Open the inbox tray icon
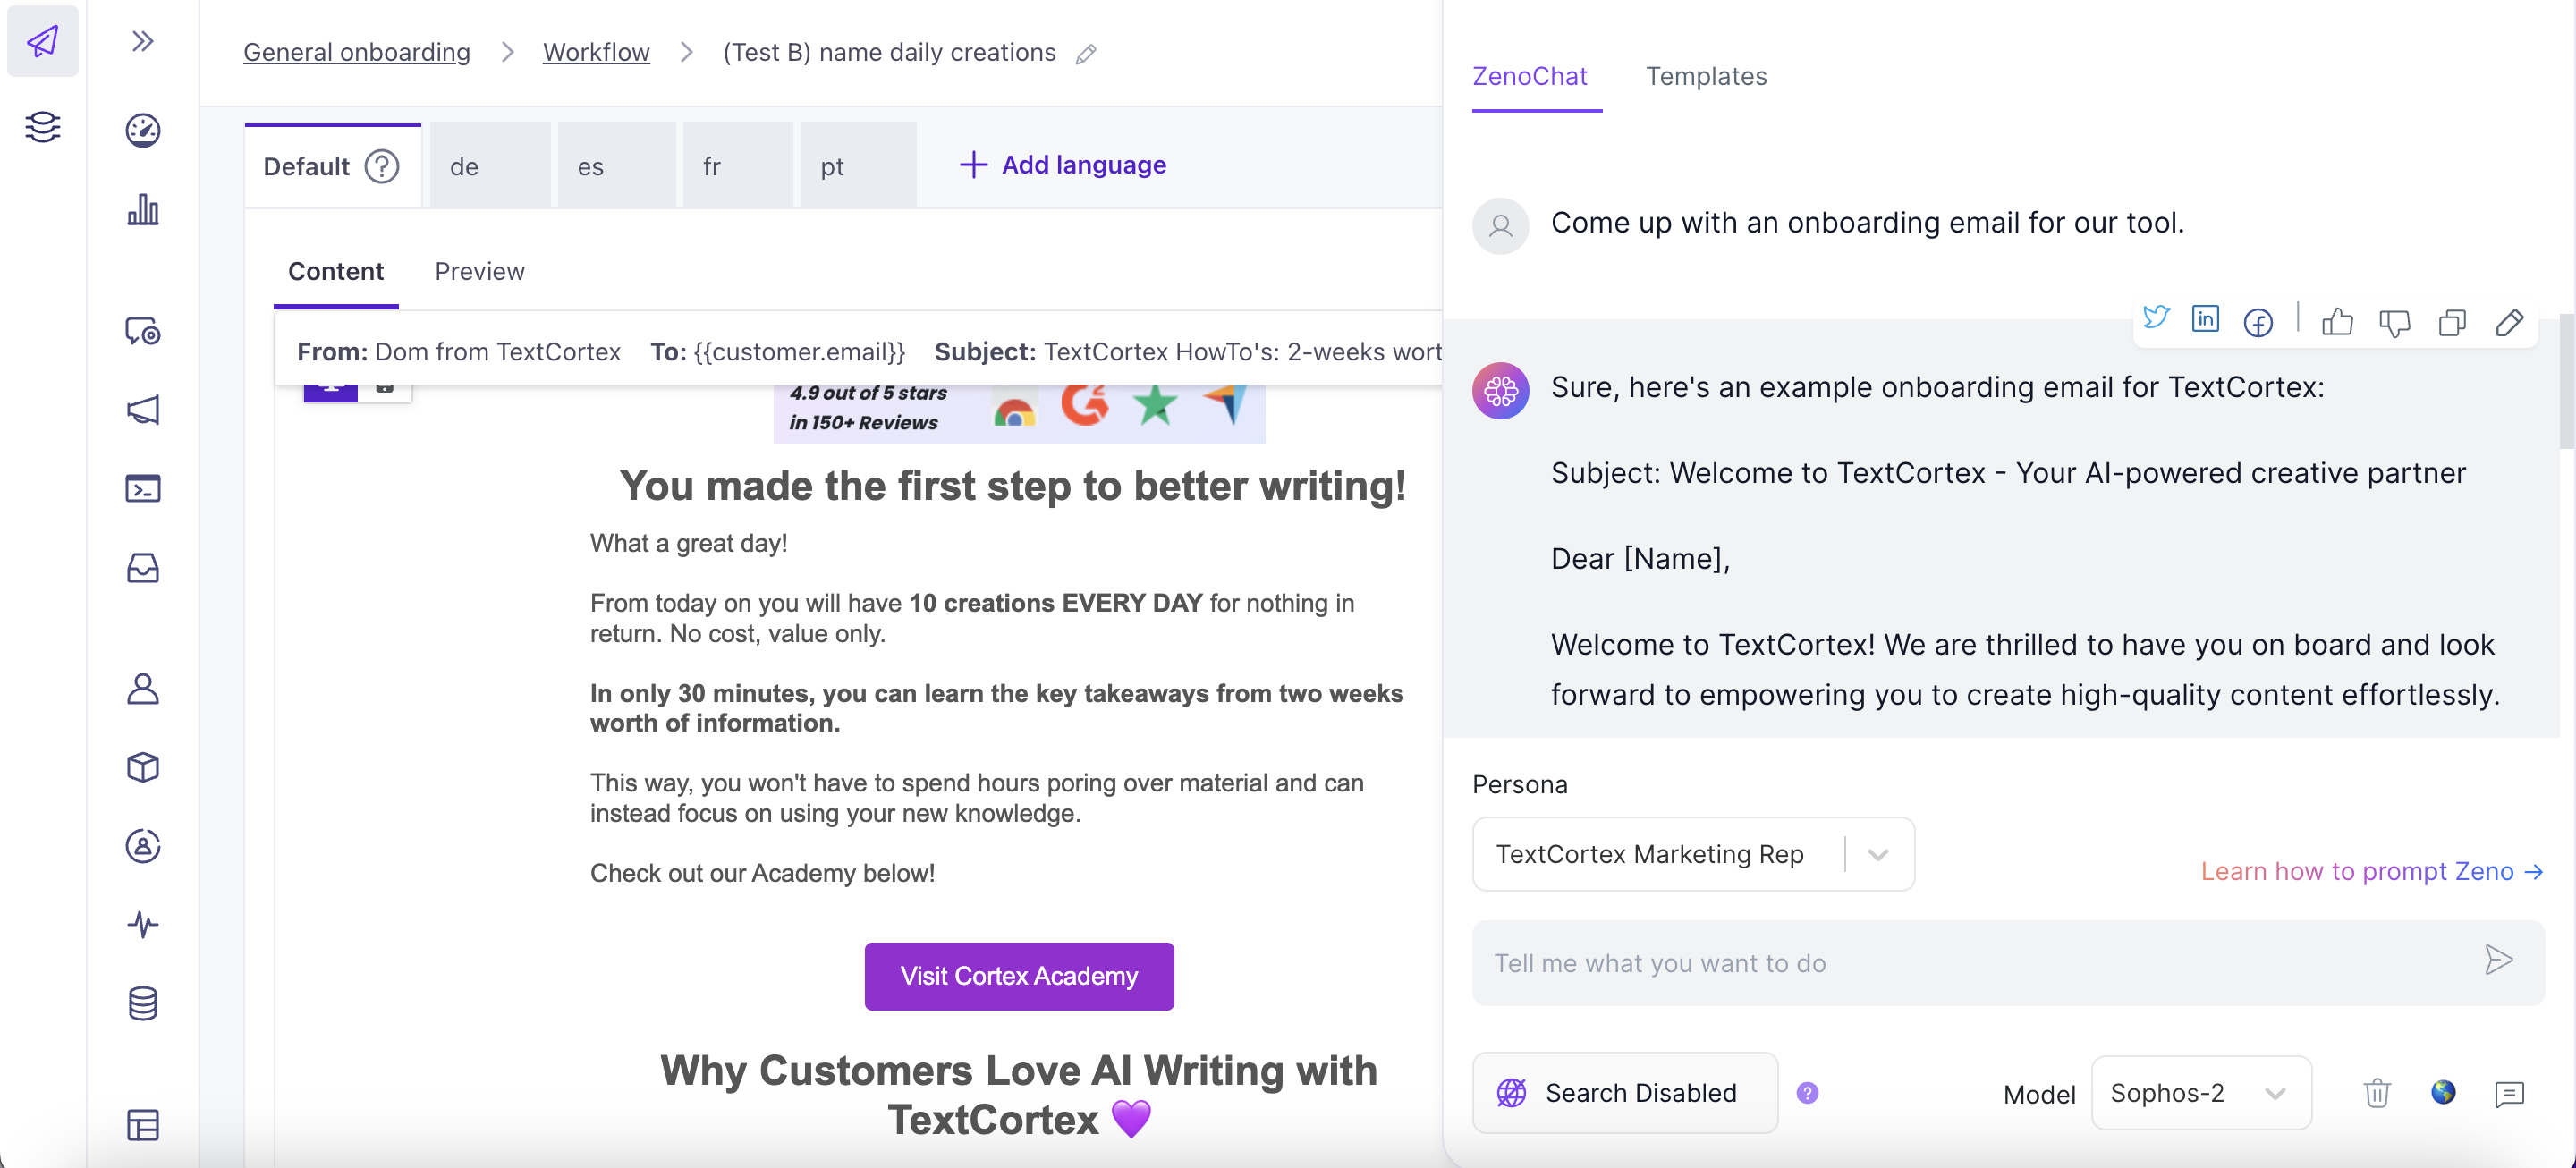This screenshot has width=2576, height=1168. tap(143, 568)
